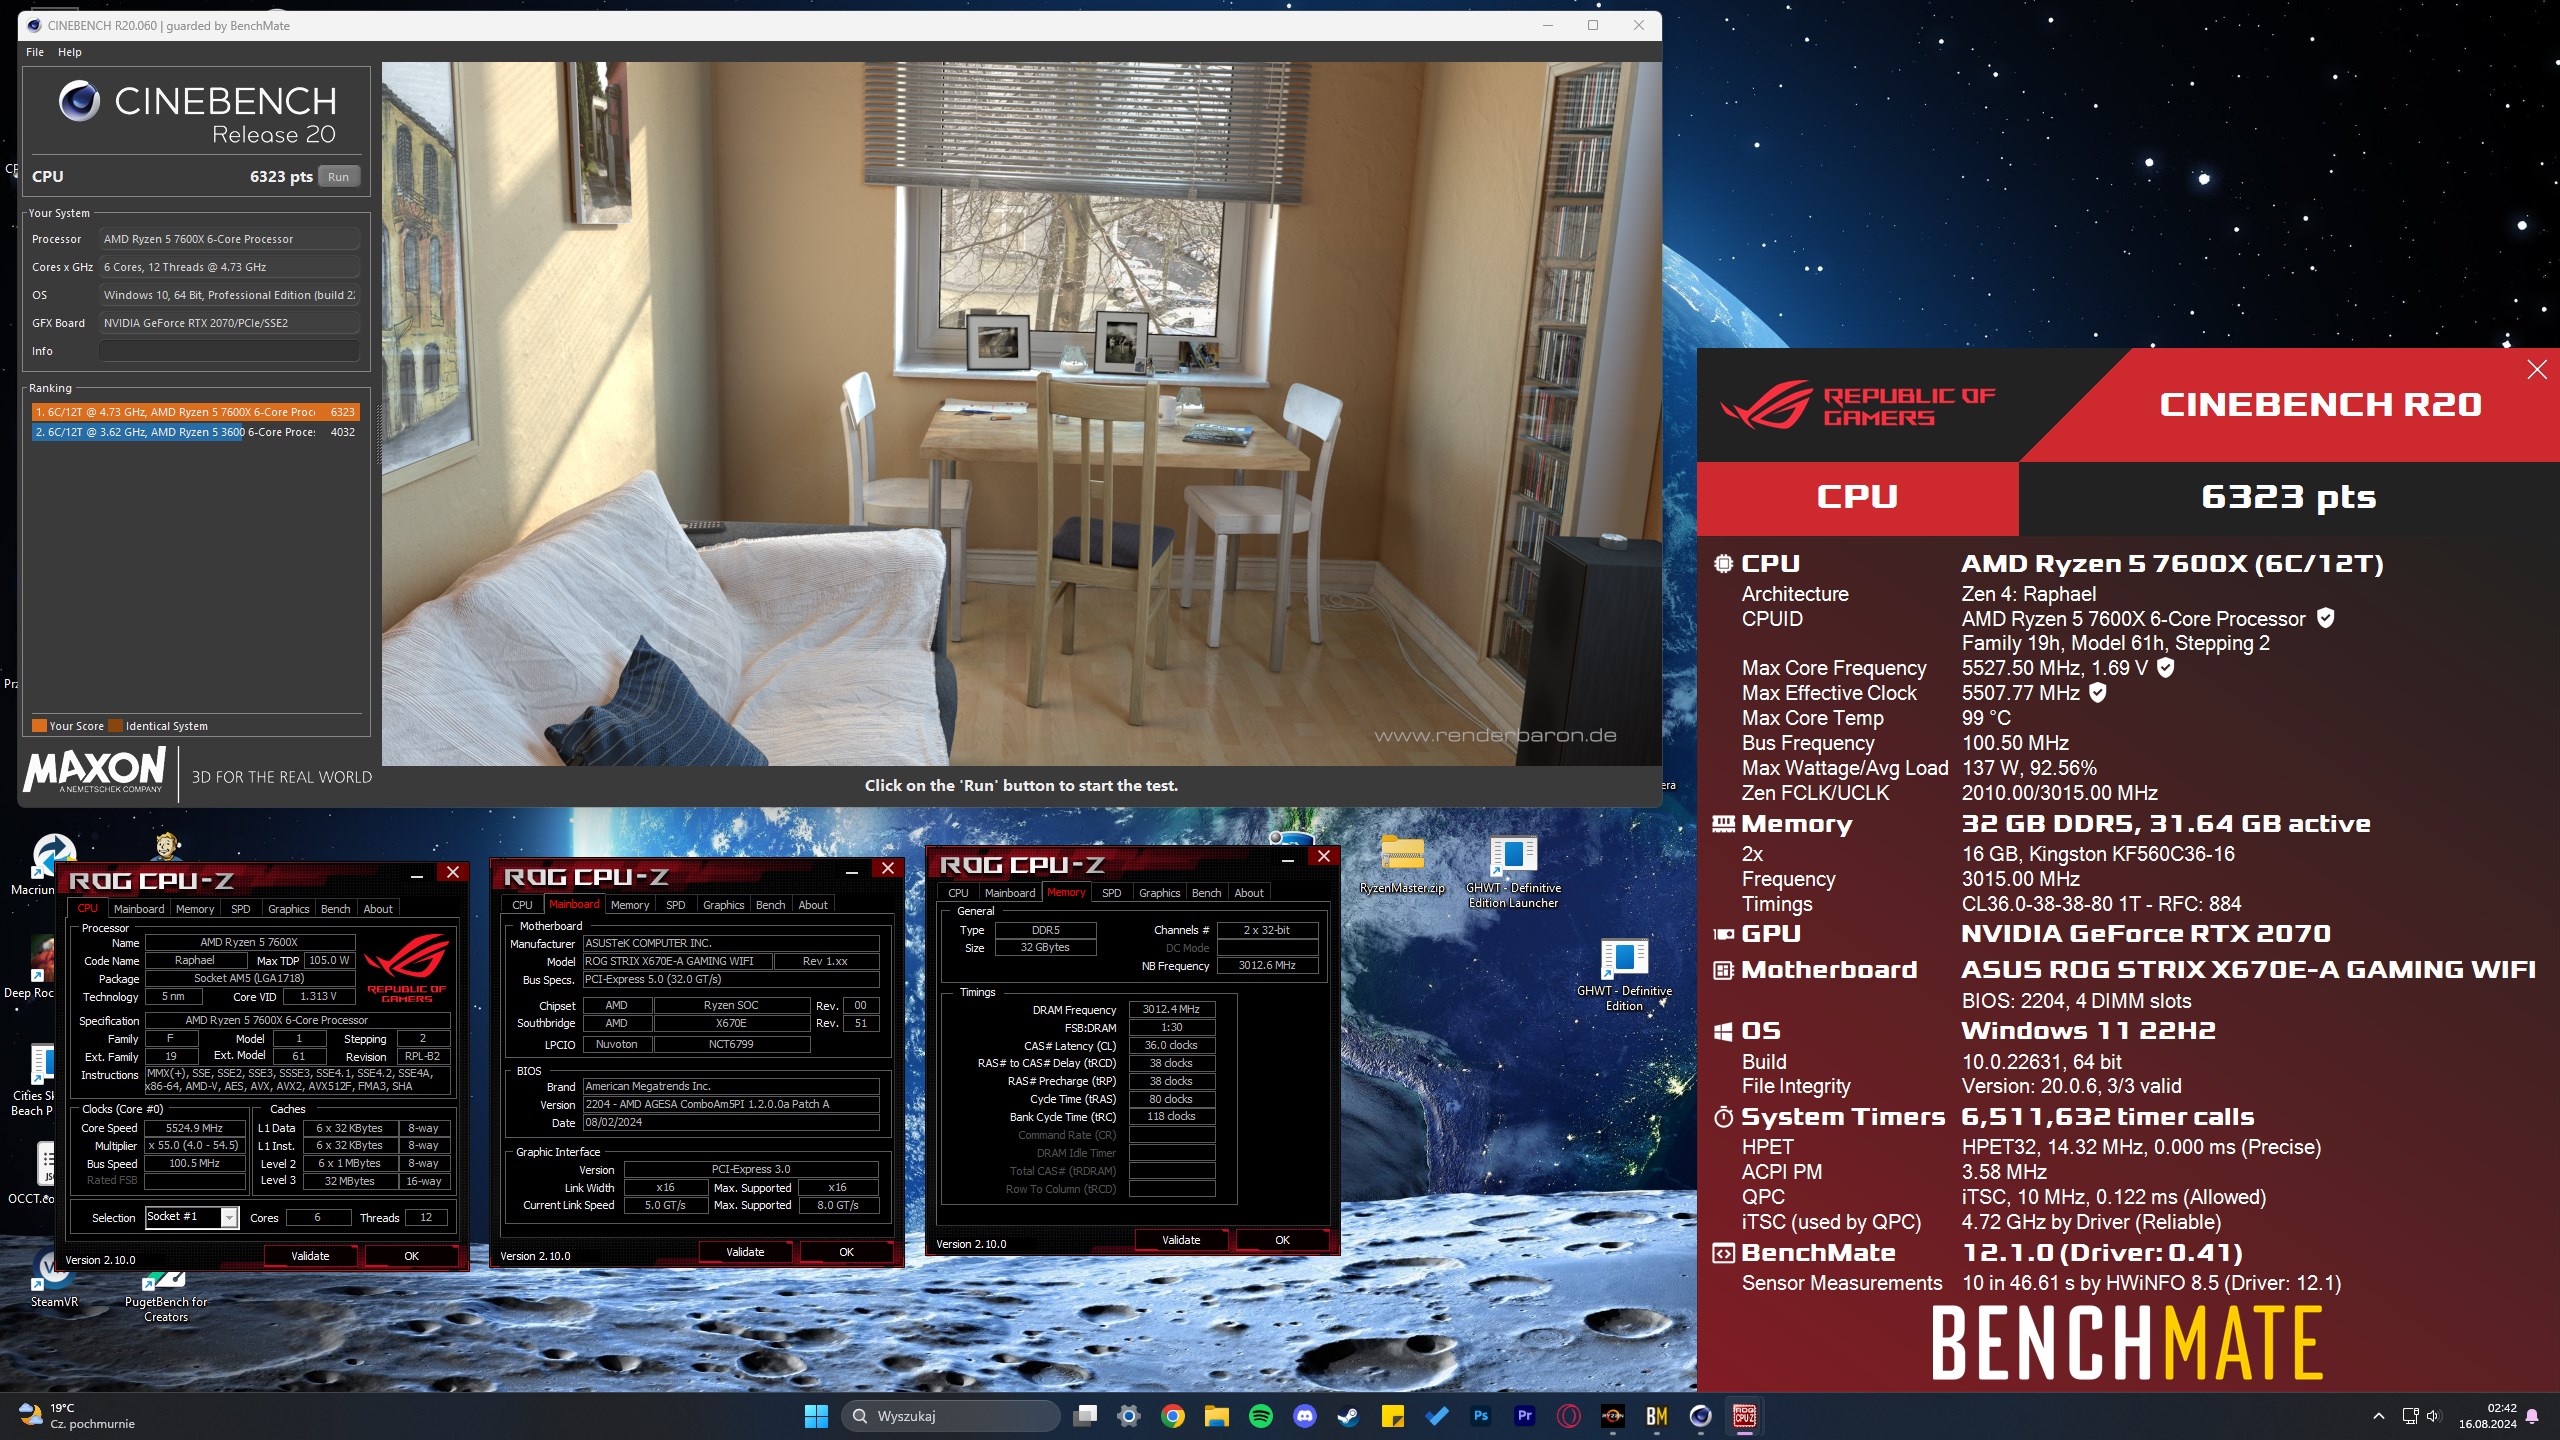Open GHWT Definitive Edition desktop shortcut
The height and width of the screenshot is (1440, 2560).
(1624, 976)
